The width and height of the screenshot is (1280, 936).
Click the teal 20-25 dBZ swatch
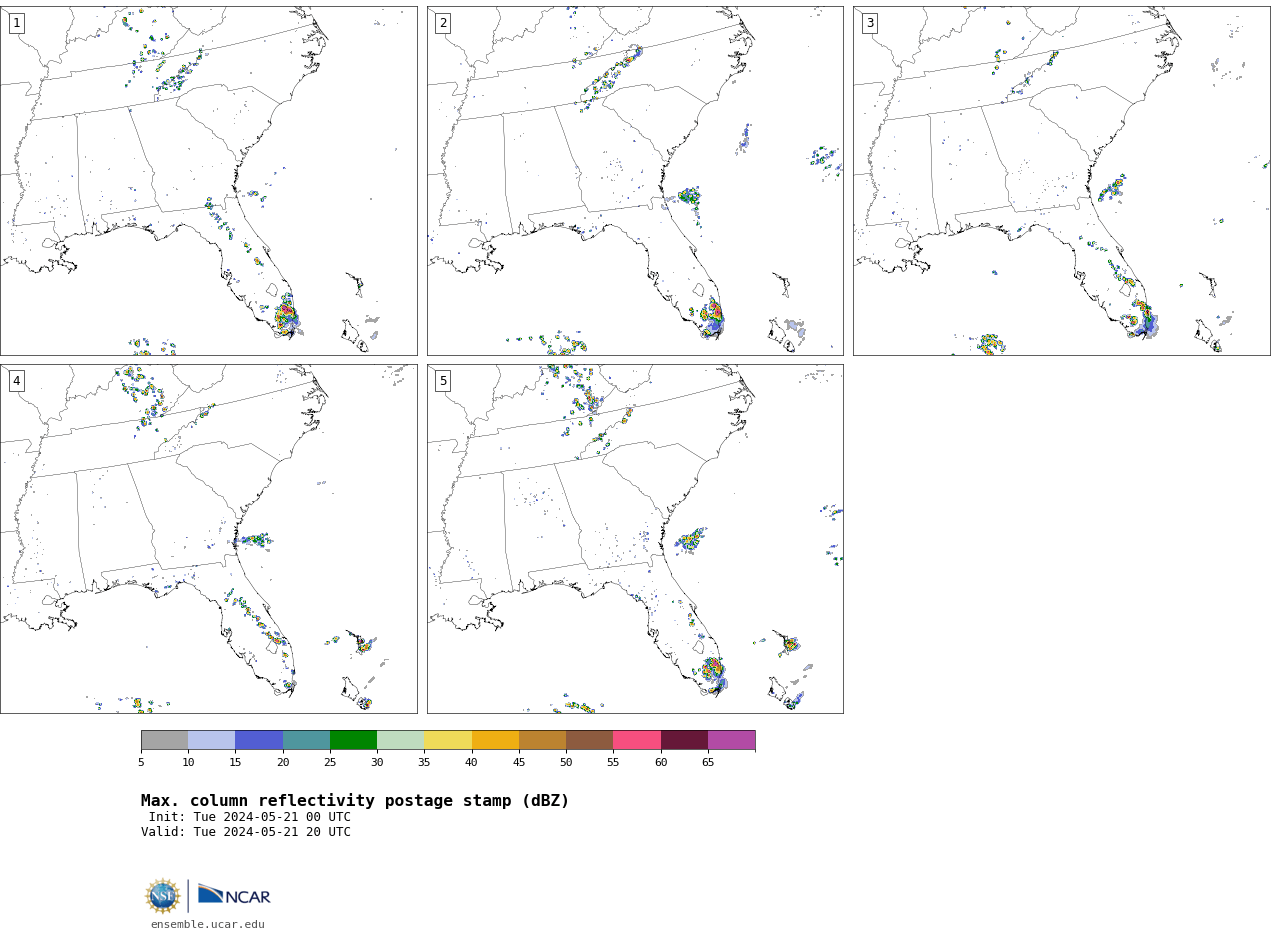click(x=306, y=740)
